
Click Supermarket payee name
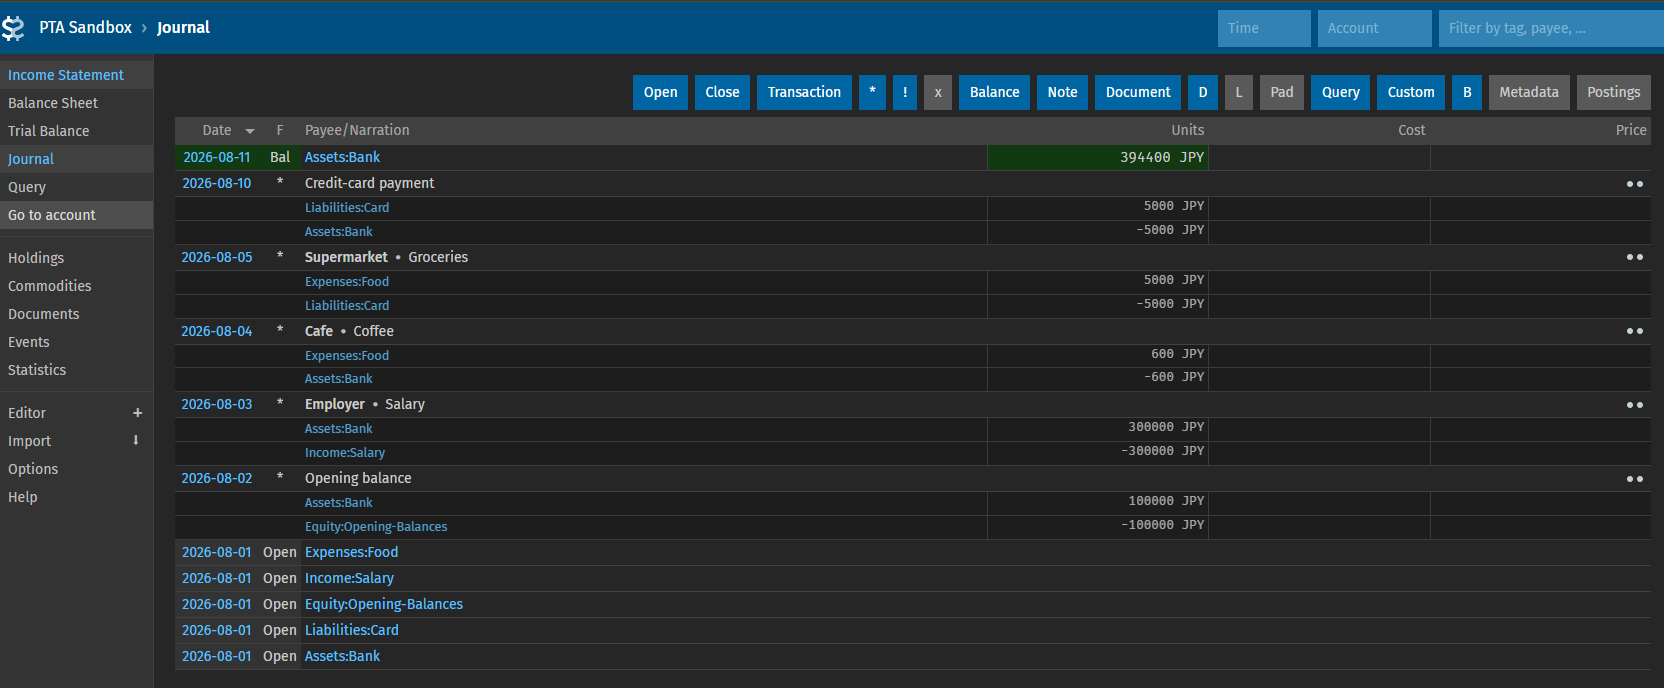click(x=346, y=257)
